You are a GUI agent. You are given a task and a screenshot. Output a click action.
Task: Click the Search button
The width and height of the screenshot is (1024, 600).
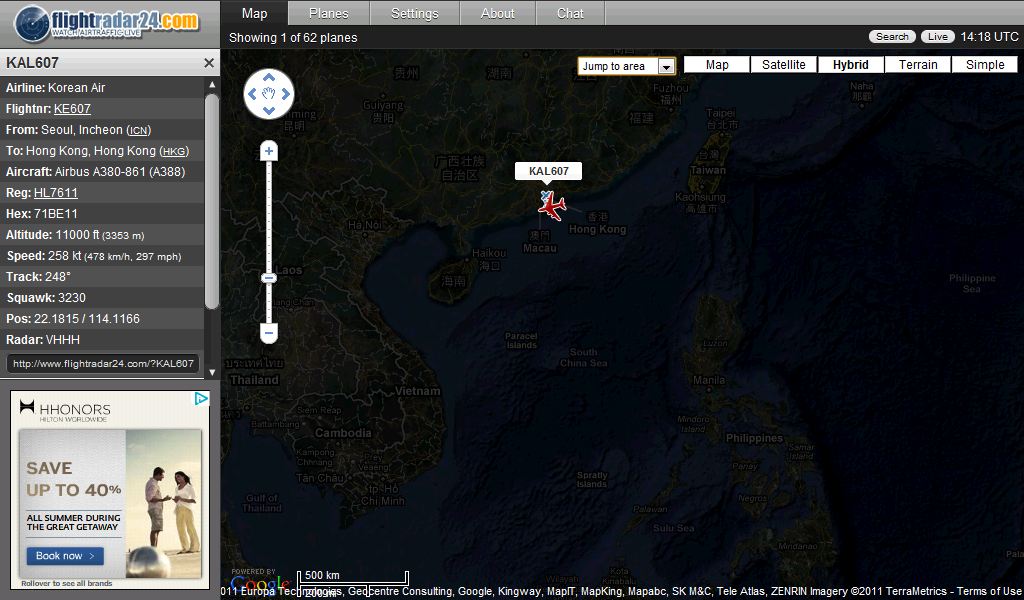pyautogui.click(x=892, y=37)
